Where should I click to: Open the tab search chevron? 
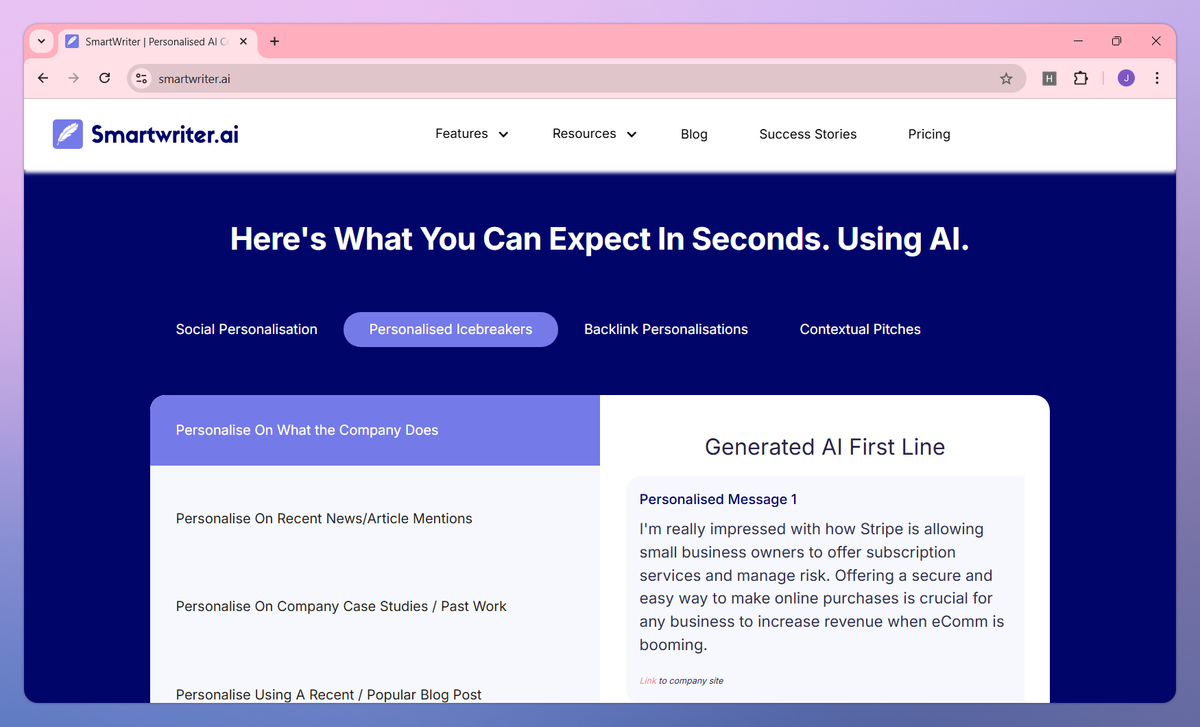click(x=40, y=41)
